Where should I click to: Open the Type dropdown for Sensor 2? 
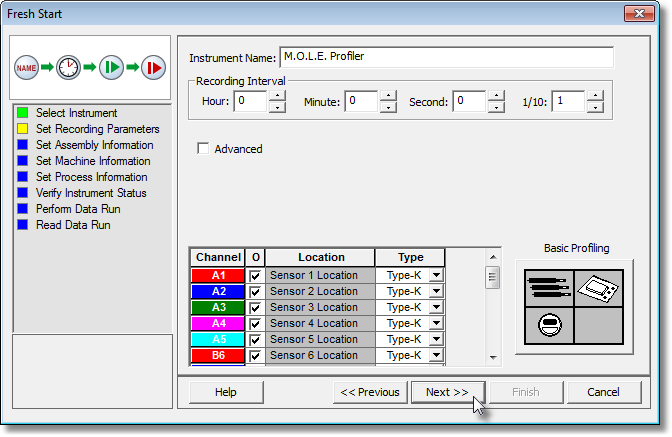tap(436, 291)
